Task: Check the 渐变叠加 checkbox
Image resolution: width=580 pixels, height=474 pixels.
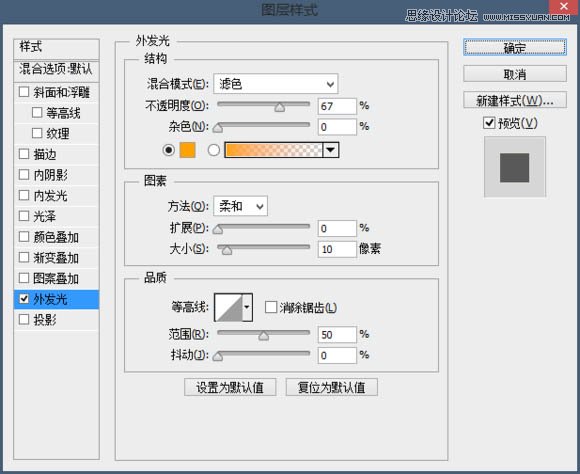Action: [24, 257]
